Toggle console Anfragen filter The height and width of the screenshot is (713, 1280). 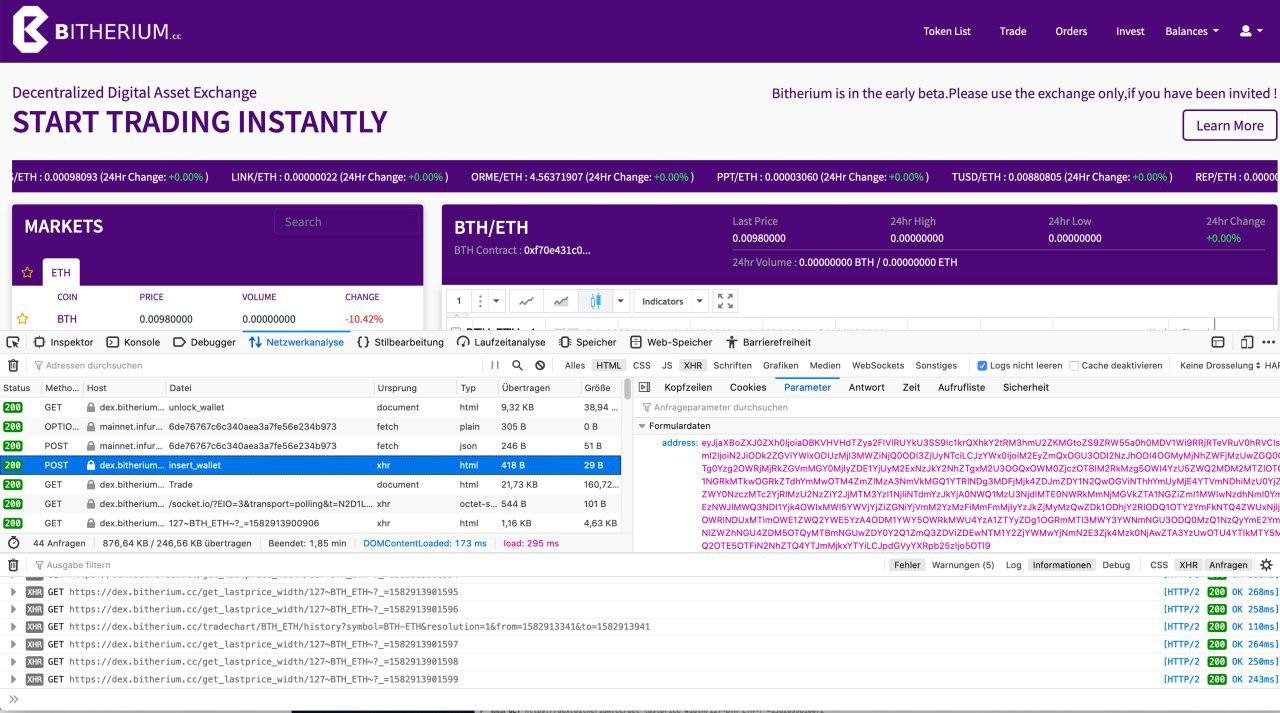(1228, 565)
